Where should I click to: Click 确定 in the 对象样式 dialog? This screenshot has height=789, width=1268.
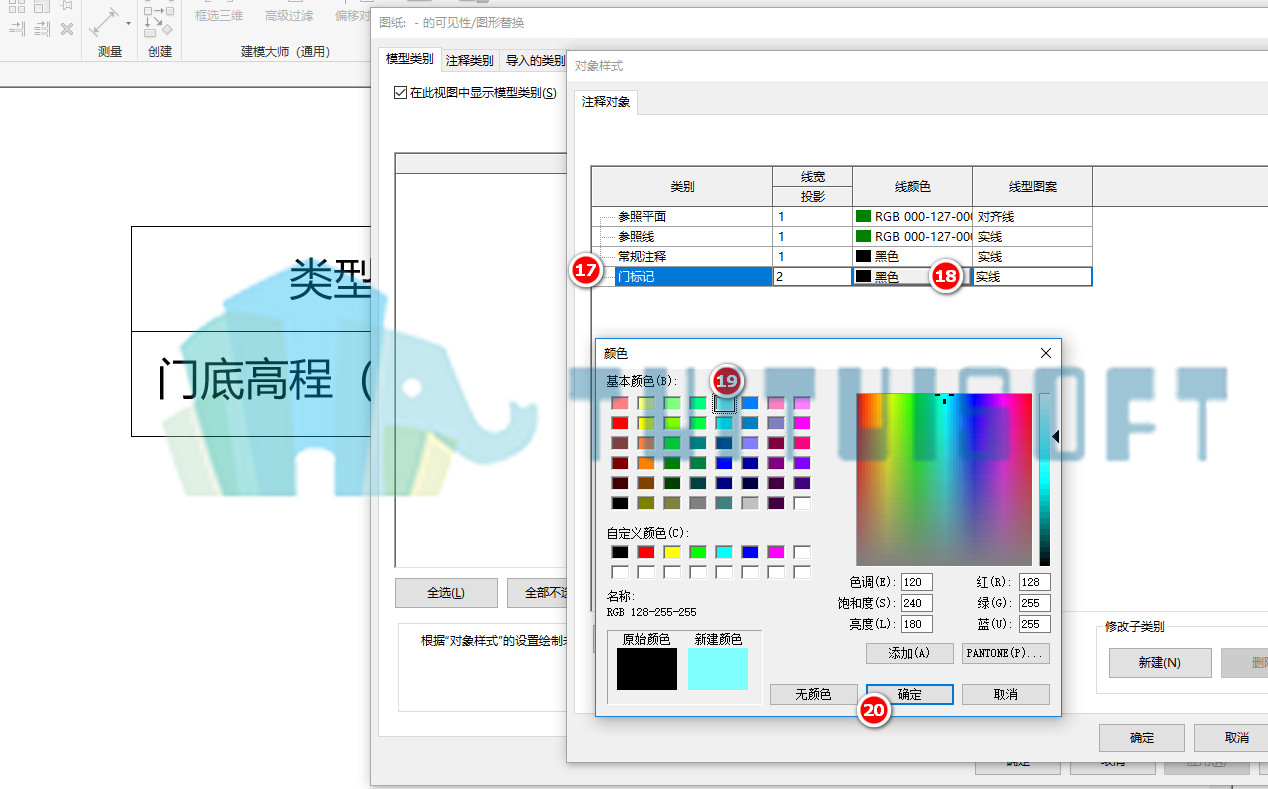1142,738
